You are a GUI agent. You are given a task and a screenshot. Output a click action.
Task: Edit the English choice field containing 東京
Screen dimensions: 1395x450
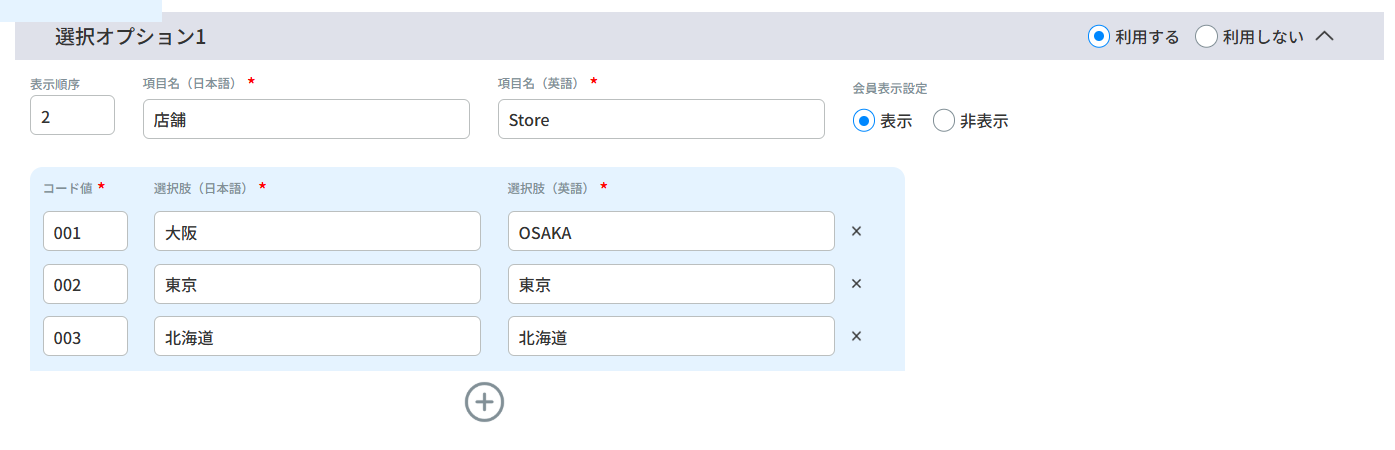(x=671, y=284)
